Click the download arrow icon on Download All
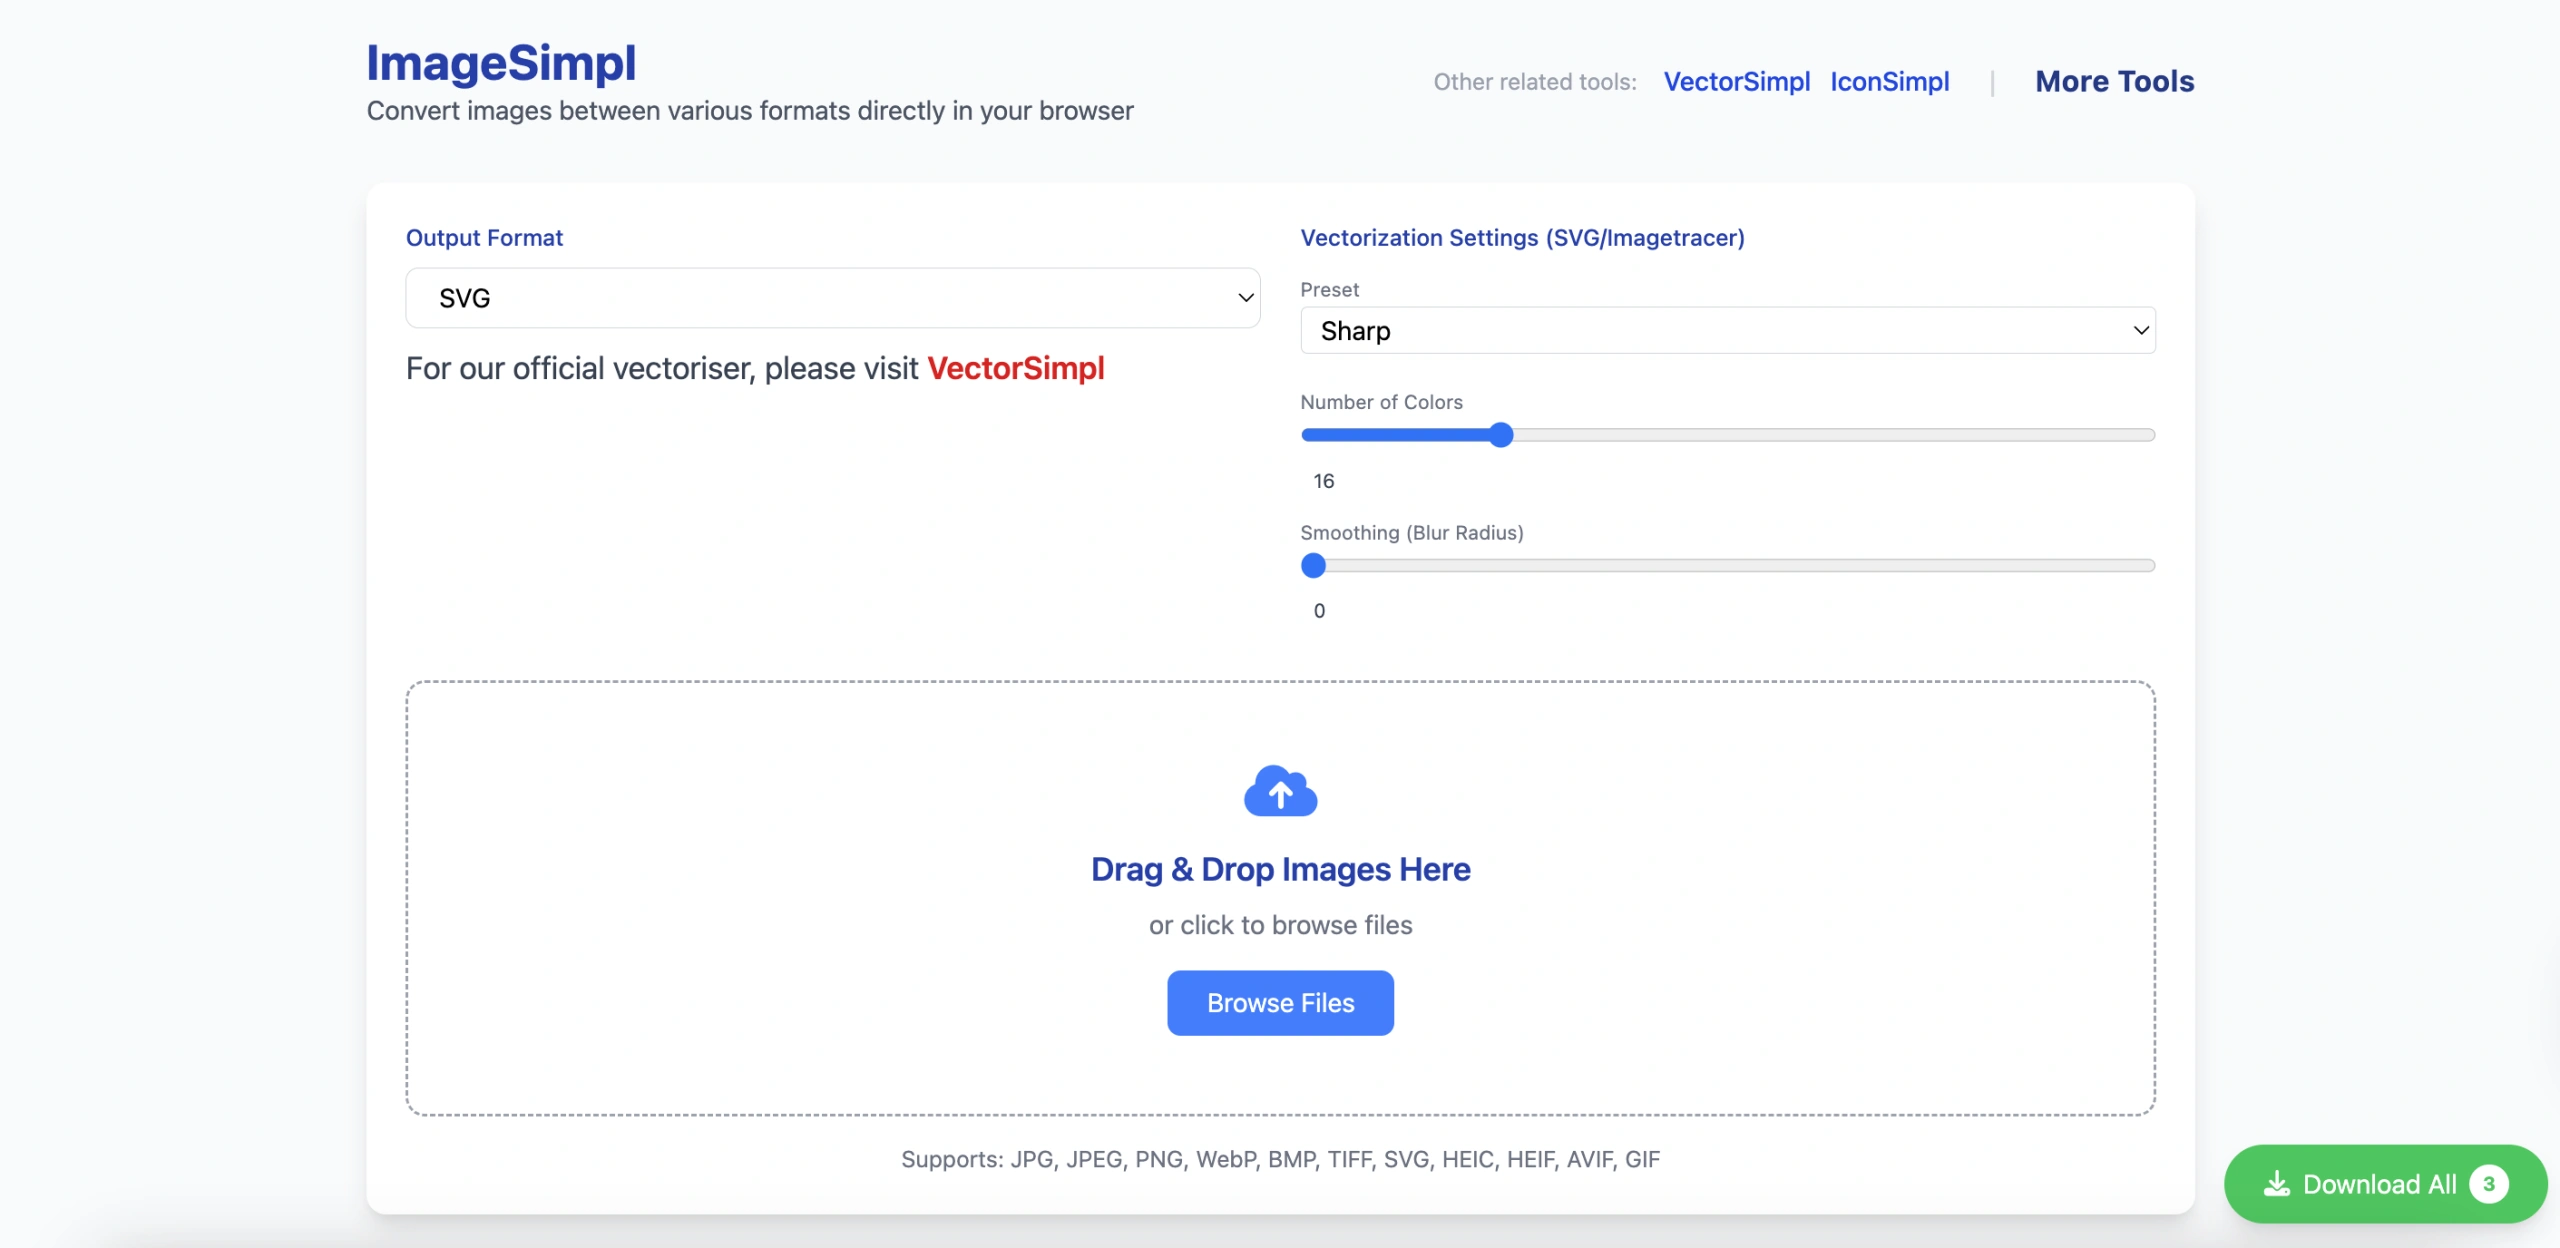This screenshot has height=1248, width=2560. 2276,1184
